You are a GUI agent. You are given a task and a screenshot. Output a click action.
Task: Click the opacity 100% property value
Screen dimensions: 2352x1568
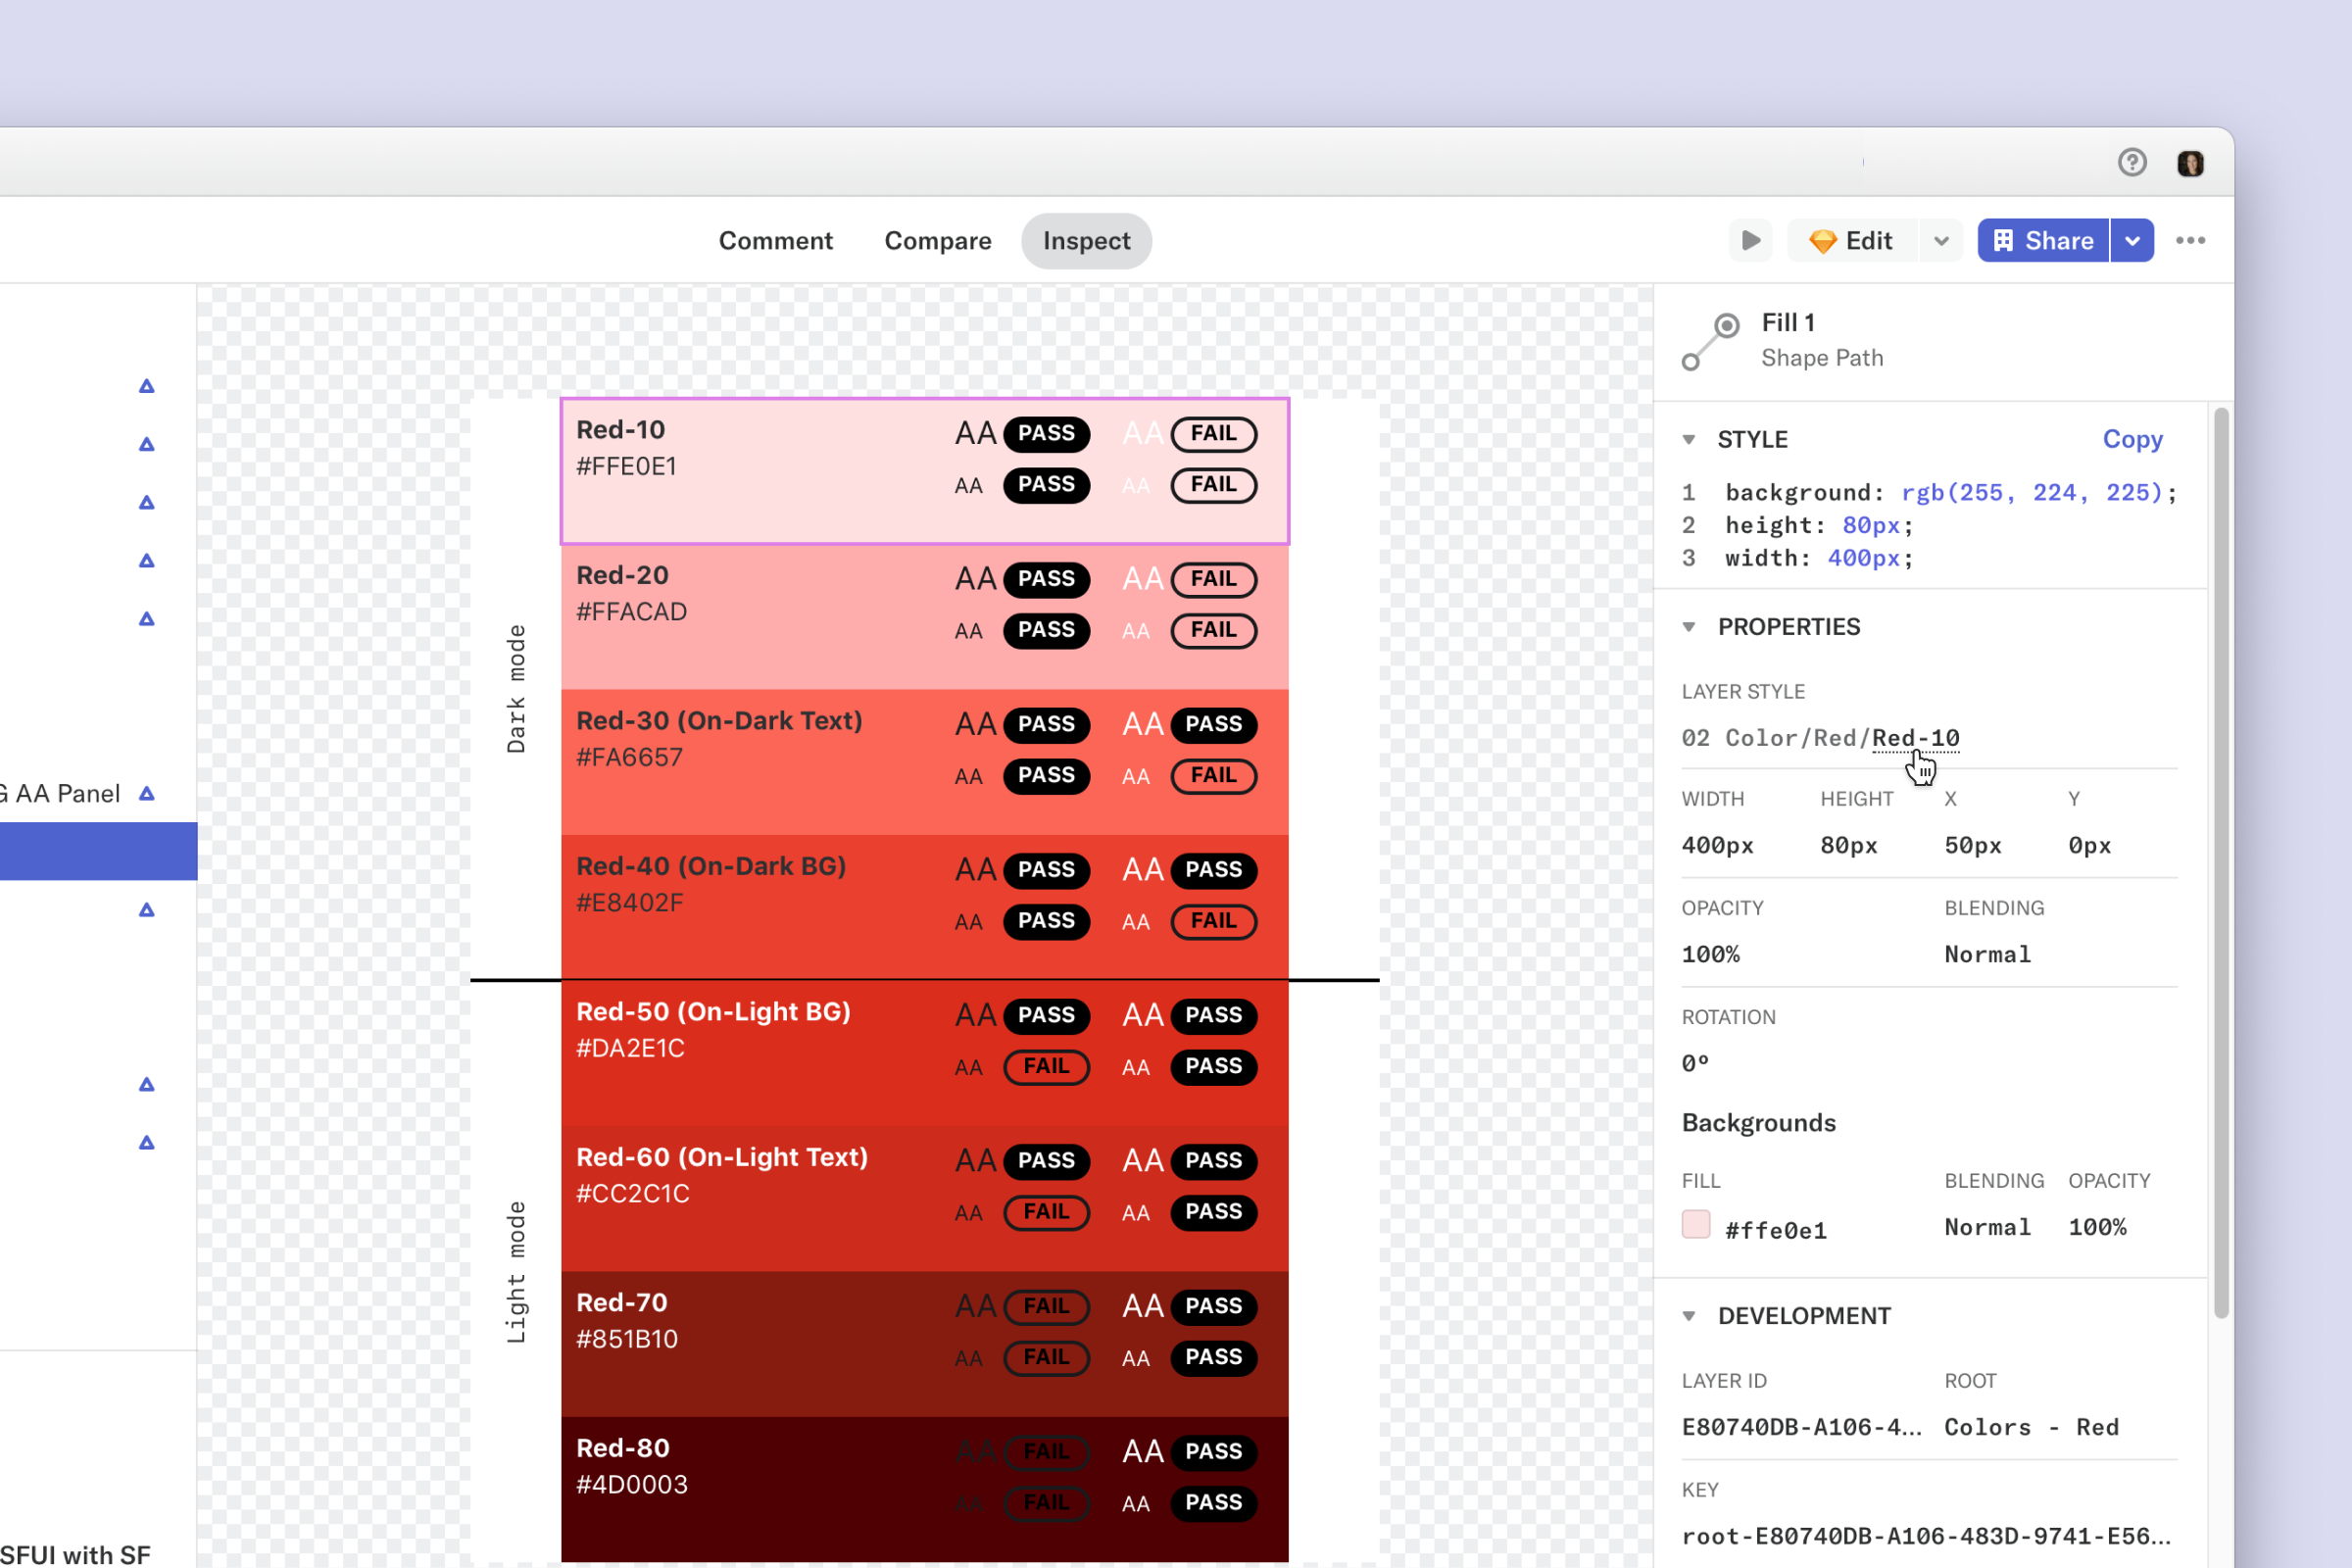coord(1711,955)
